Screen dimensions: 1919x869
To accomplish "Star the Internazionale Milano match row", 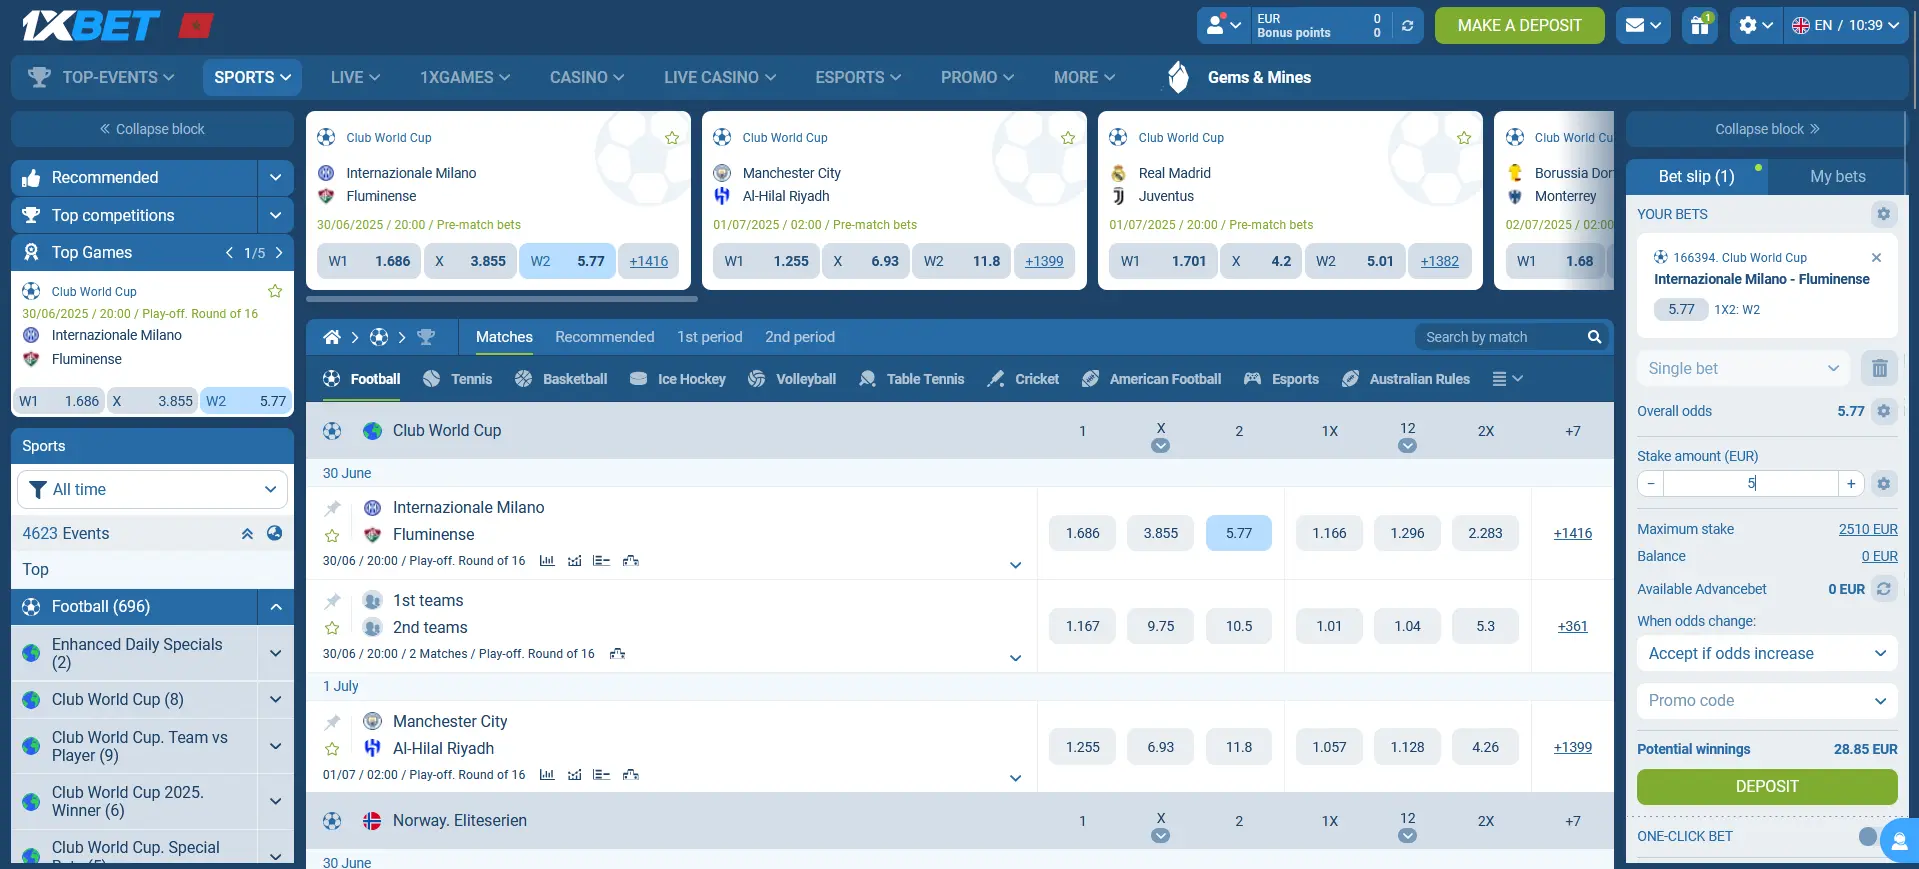I will (x=333, y=535).
